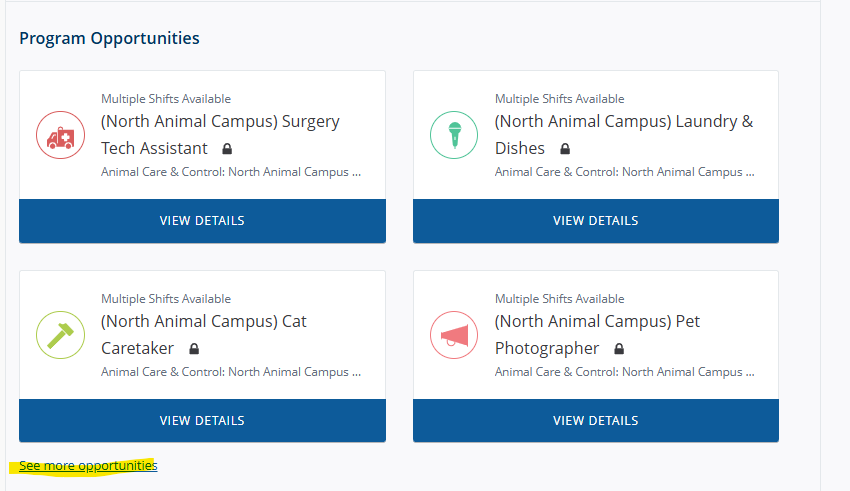The image size is (850, 491).
Task: Open the See more opportunities link
Action: [x=88, y=466]
